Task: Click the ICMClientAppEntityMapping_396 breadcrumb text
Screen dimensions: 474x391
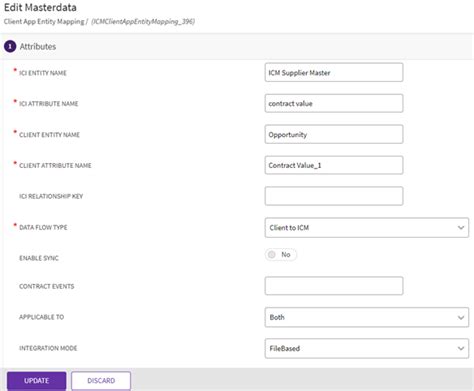Action: tap(143, 22)
